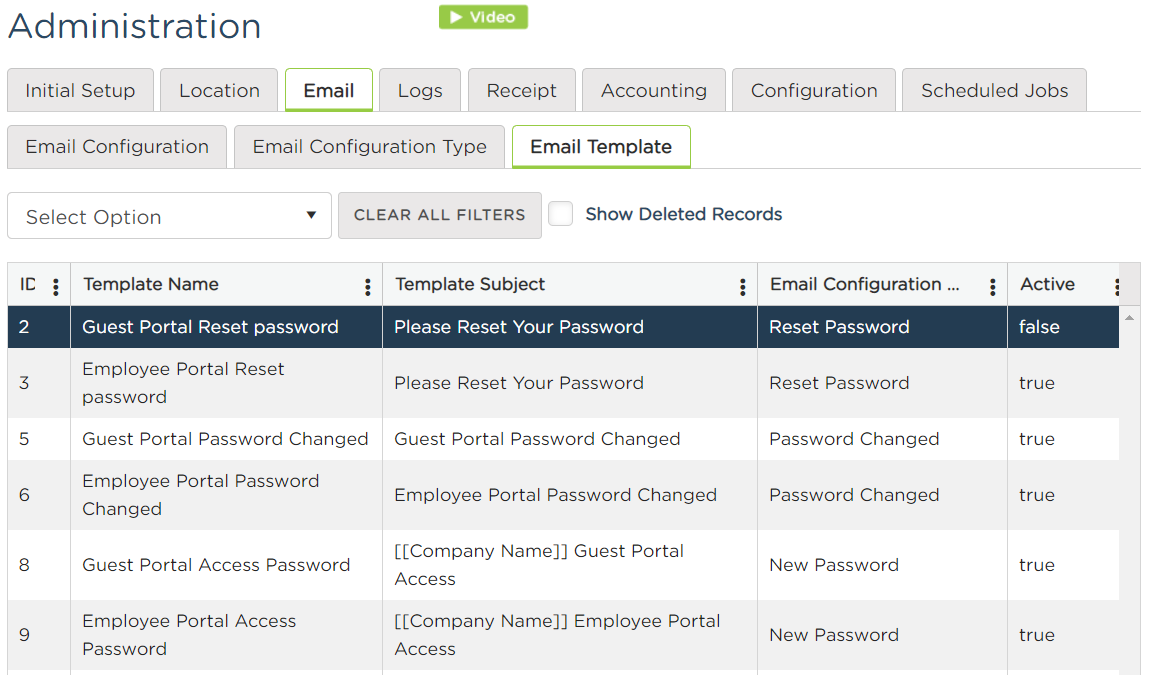Open Template Subject column menu icon

coord(742,287)
